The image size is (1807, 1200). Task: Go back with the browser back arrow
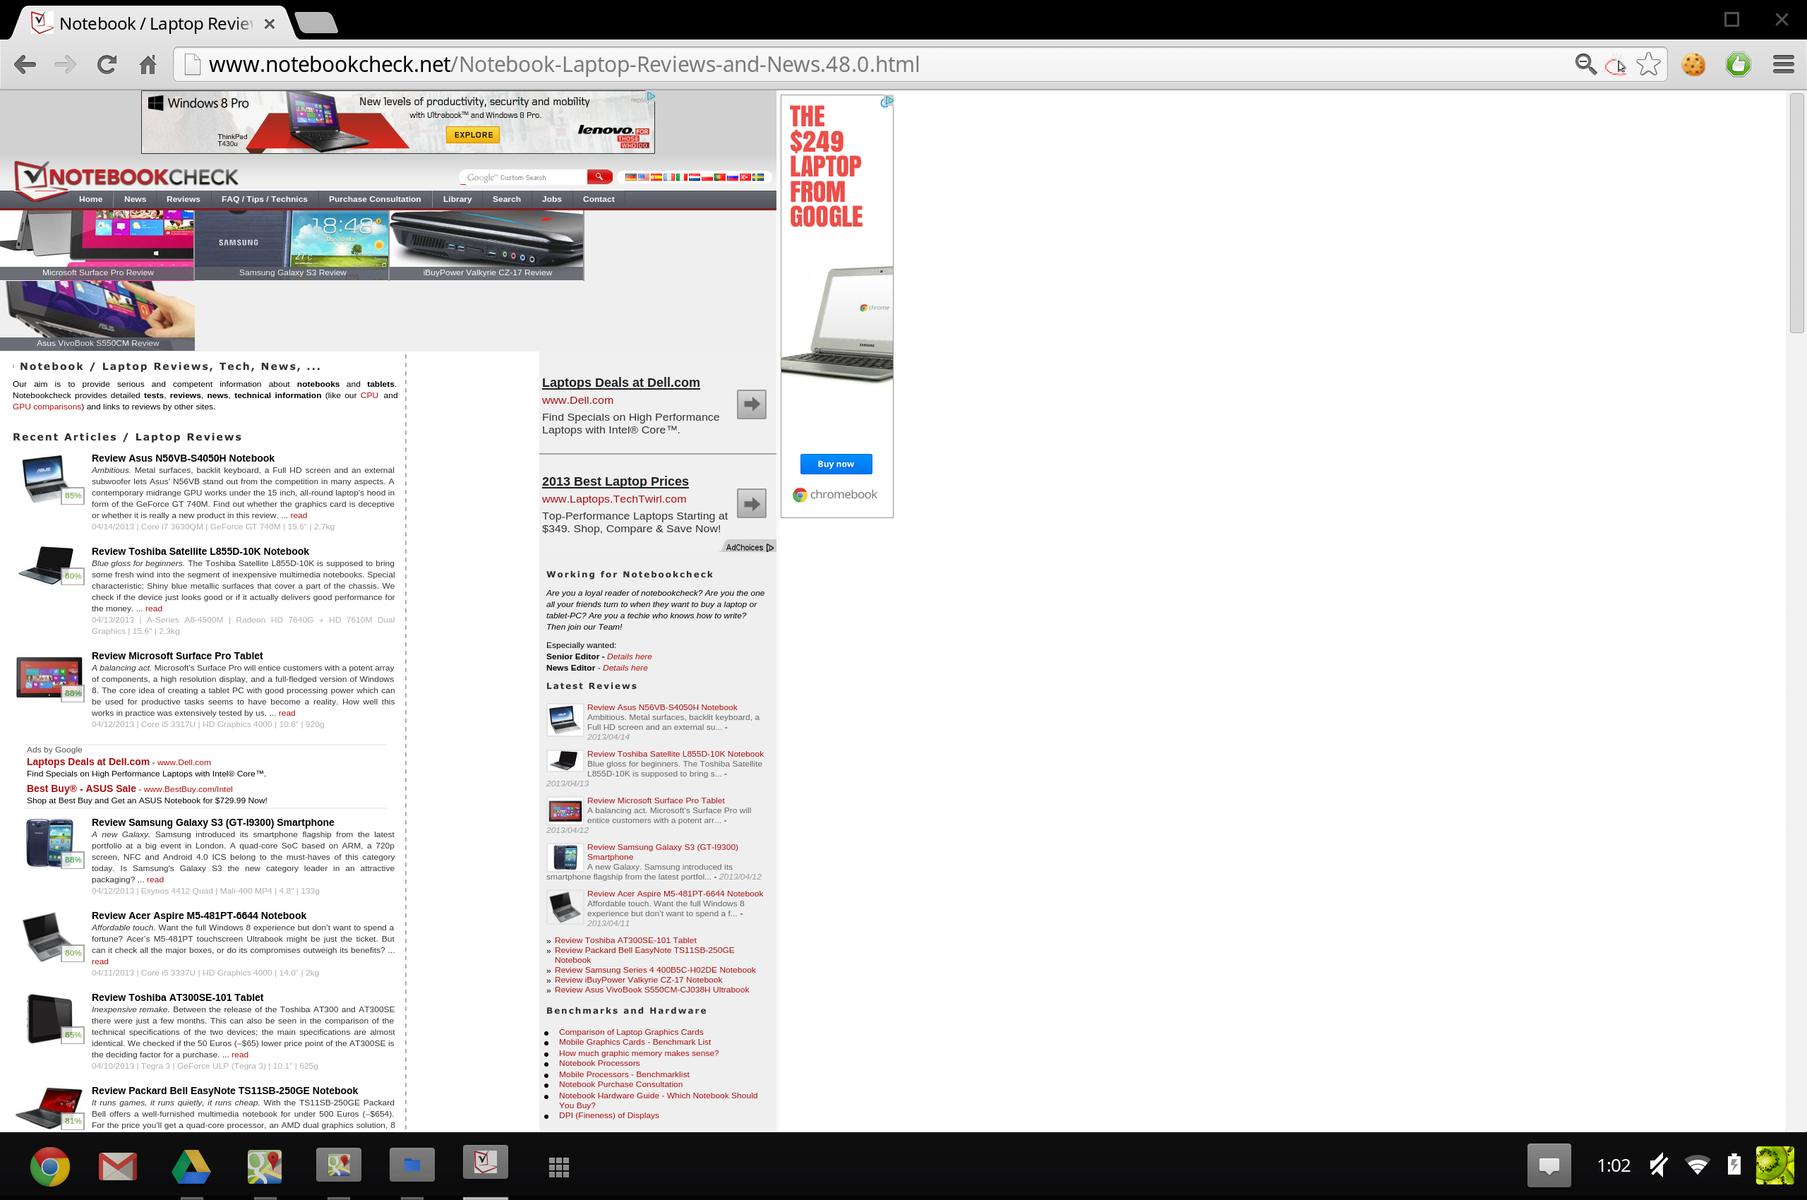click(25, 65)
